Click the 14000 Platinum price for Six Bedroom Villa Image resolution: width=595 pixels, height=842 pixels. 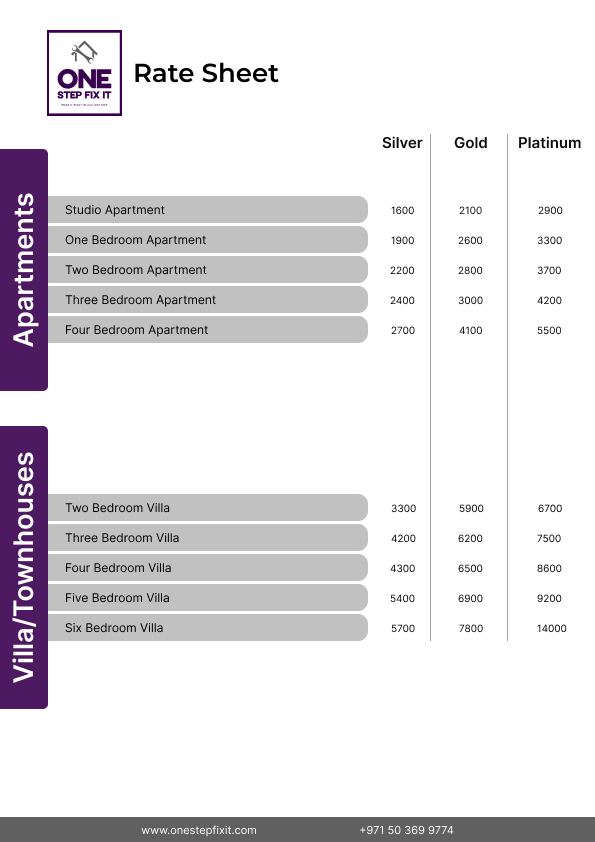click(x=552, y=628)
